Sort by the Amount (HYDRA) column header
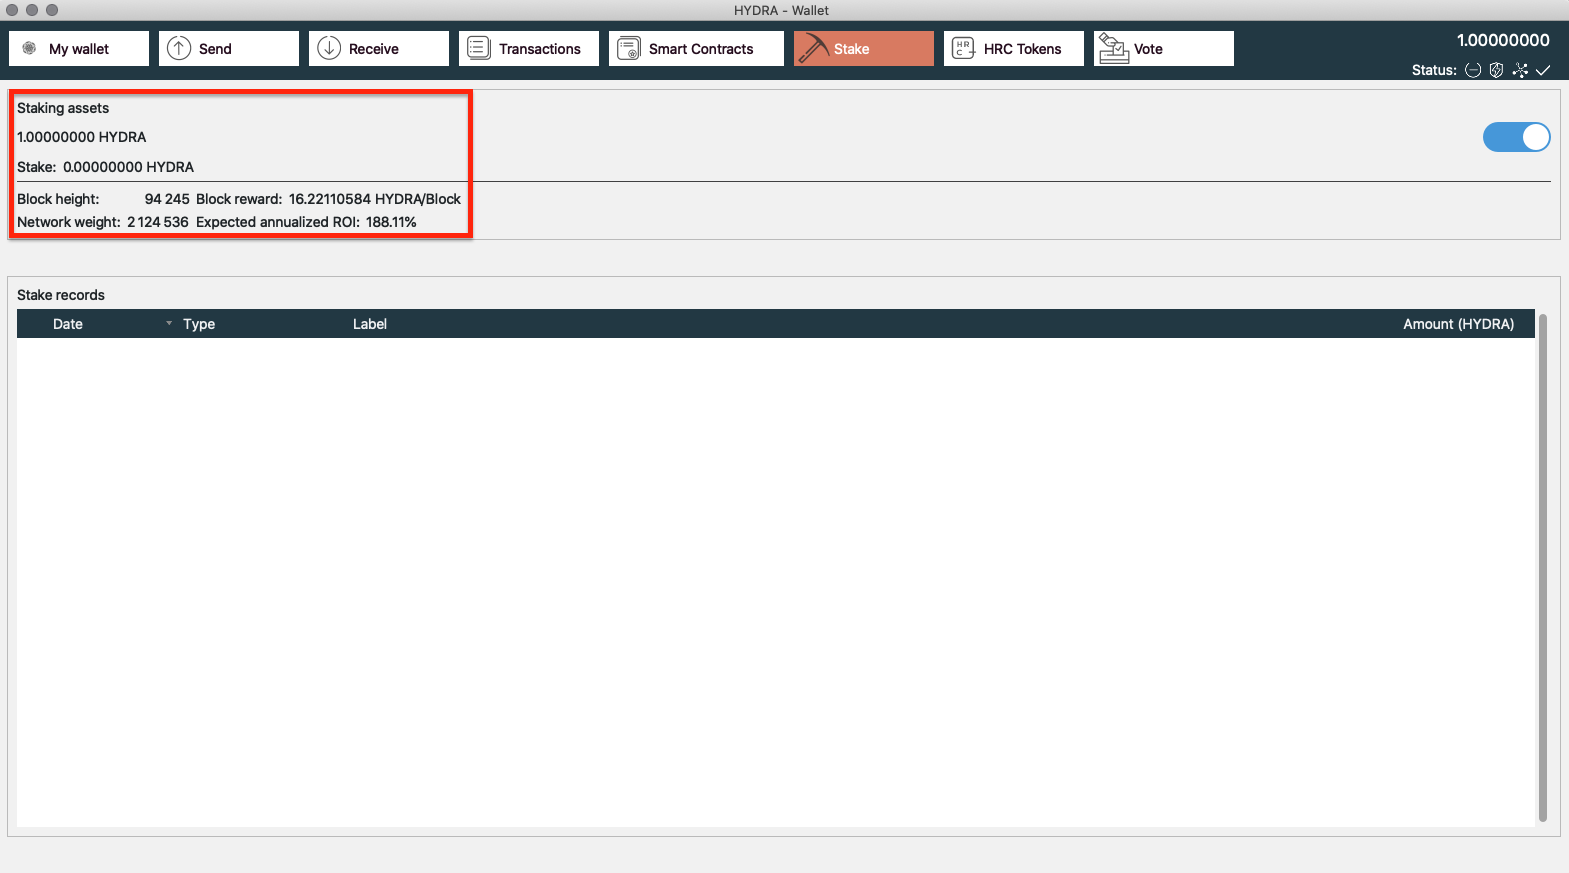 tap(1458, 324)
